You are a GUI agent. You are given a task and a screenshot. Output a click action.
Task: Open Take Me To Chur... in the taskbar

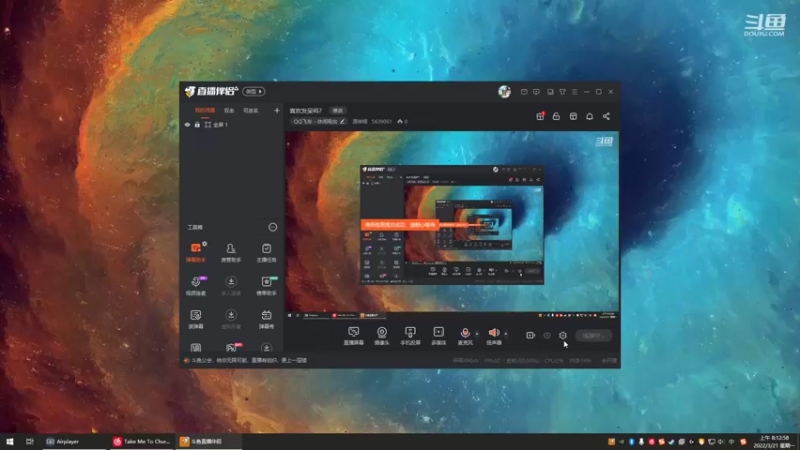pos(141,441)
